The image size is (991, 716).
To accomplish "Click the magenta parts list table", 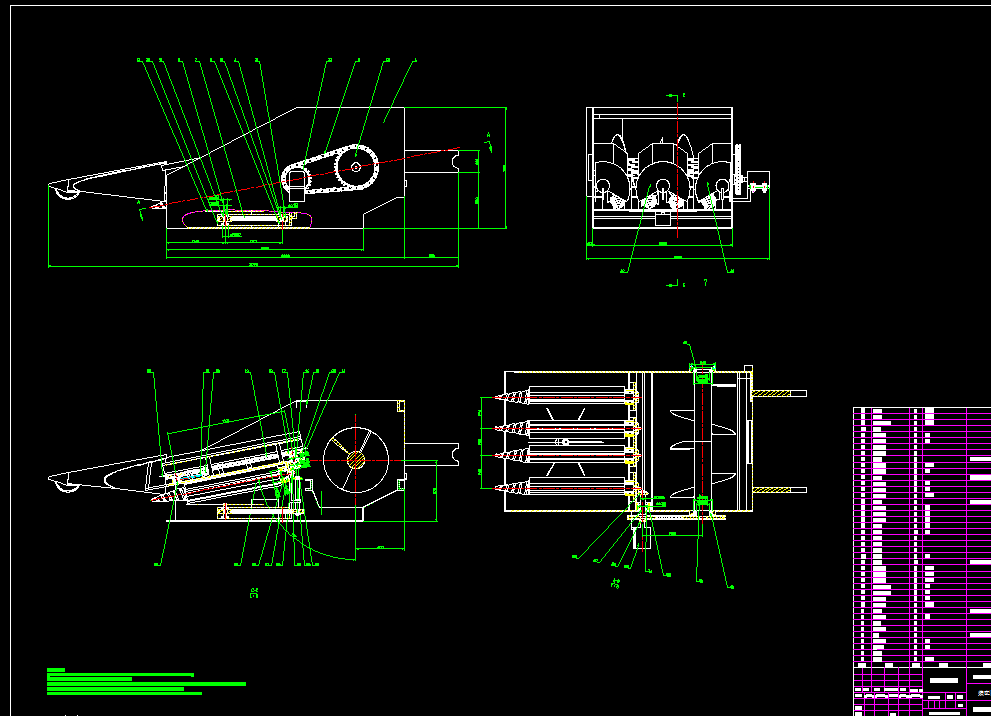I will coord(922,535).
